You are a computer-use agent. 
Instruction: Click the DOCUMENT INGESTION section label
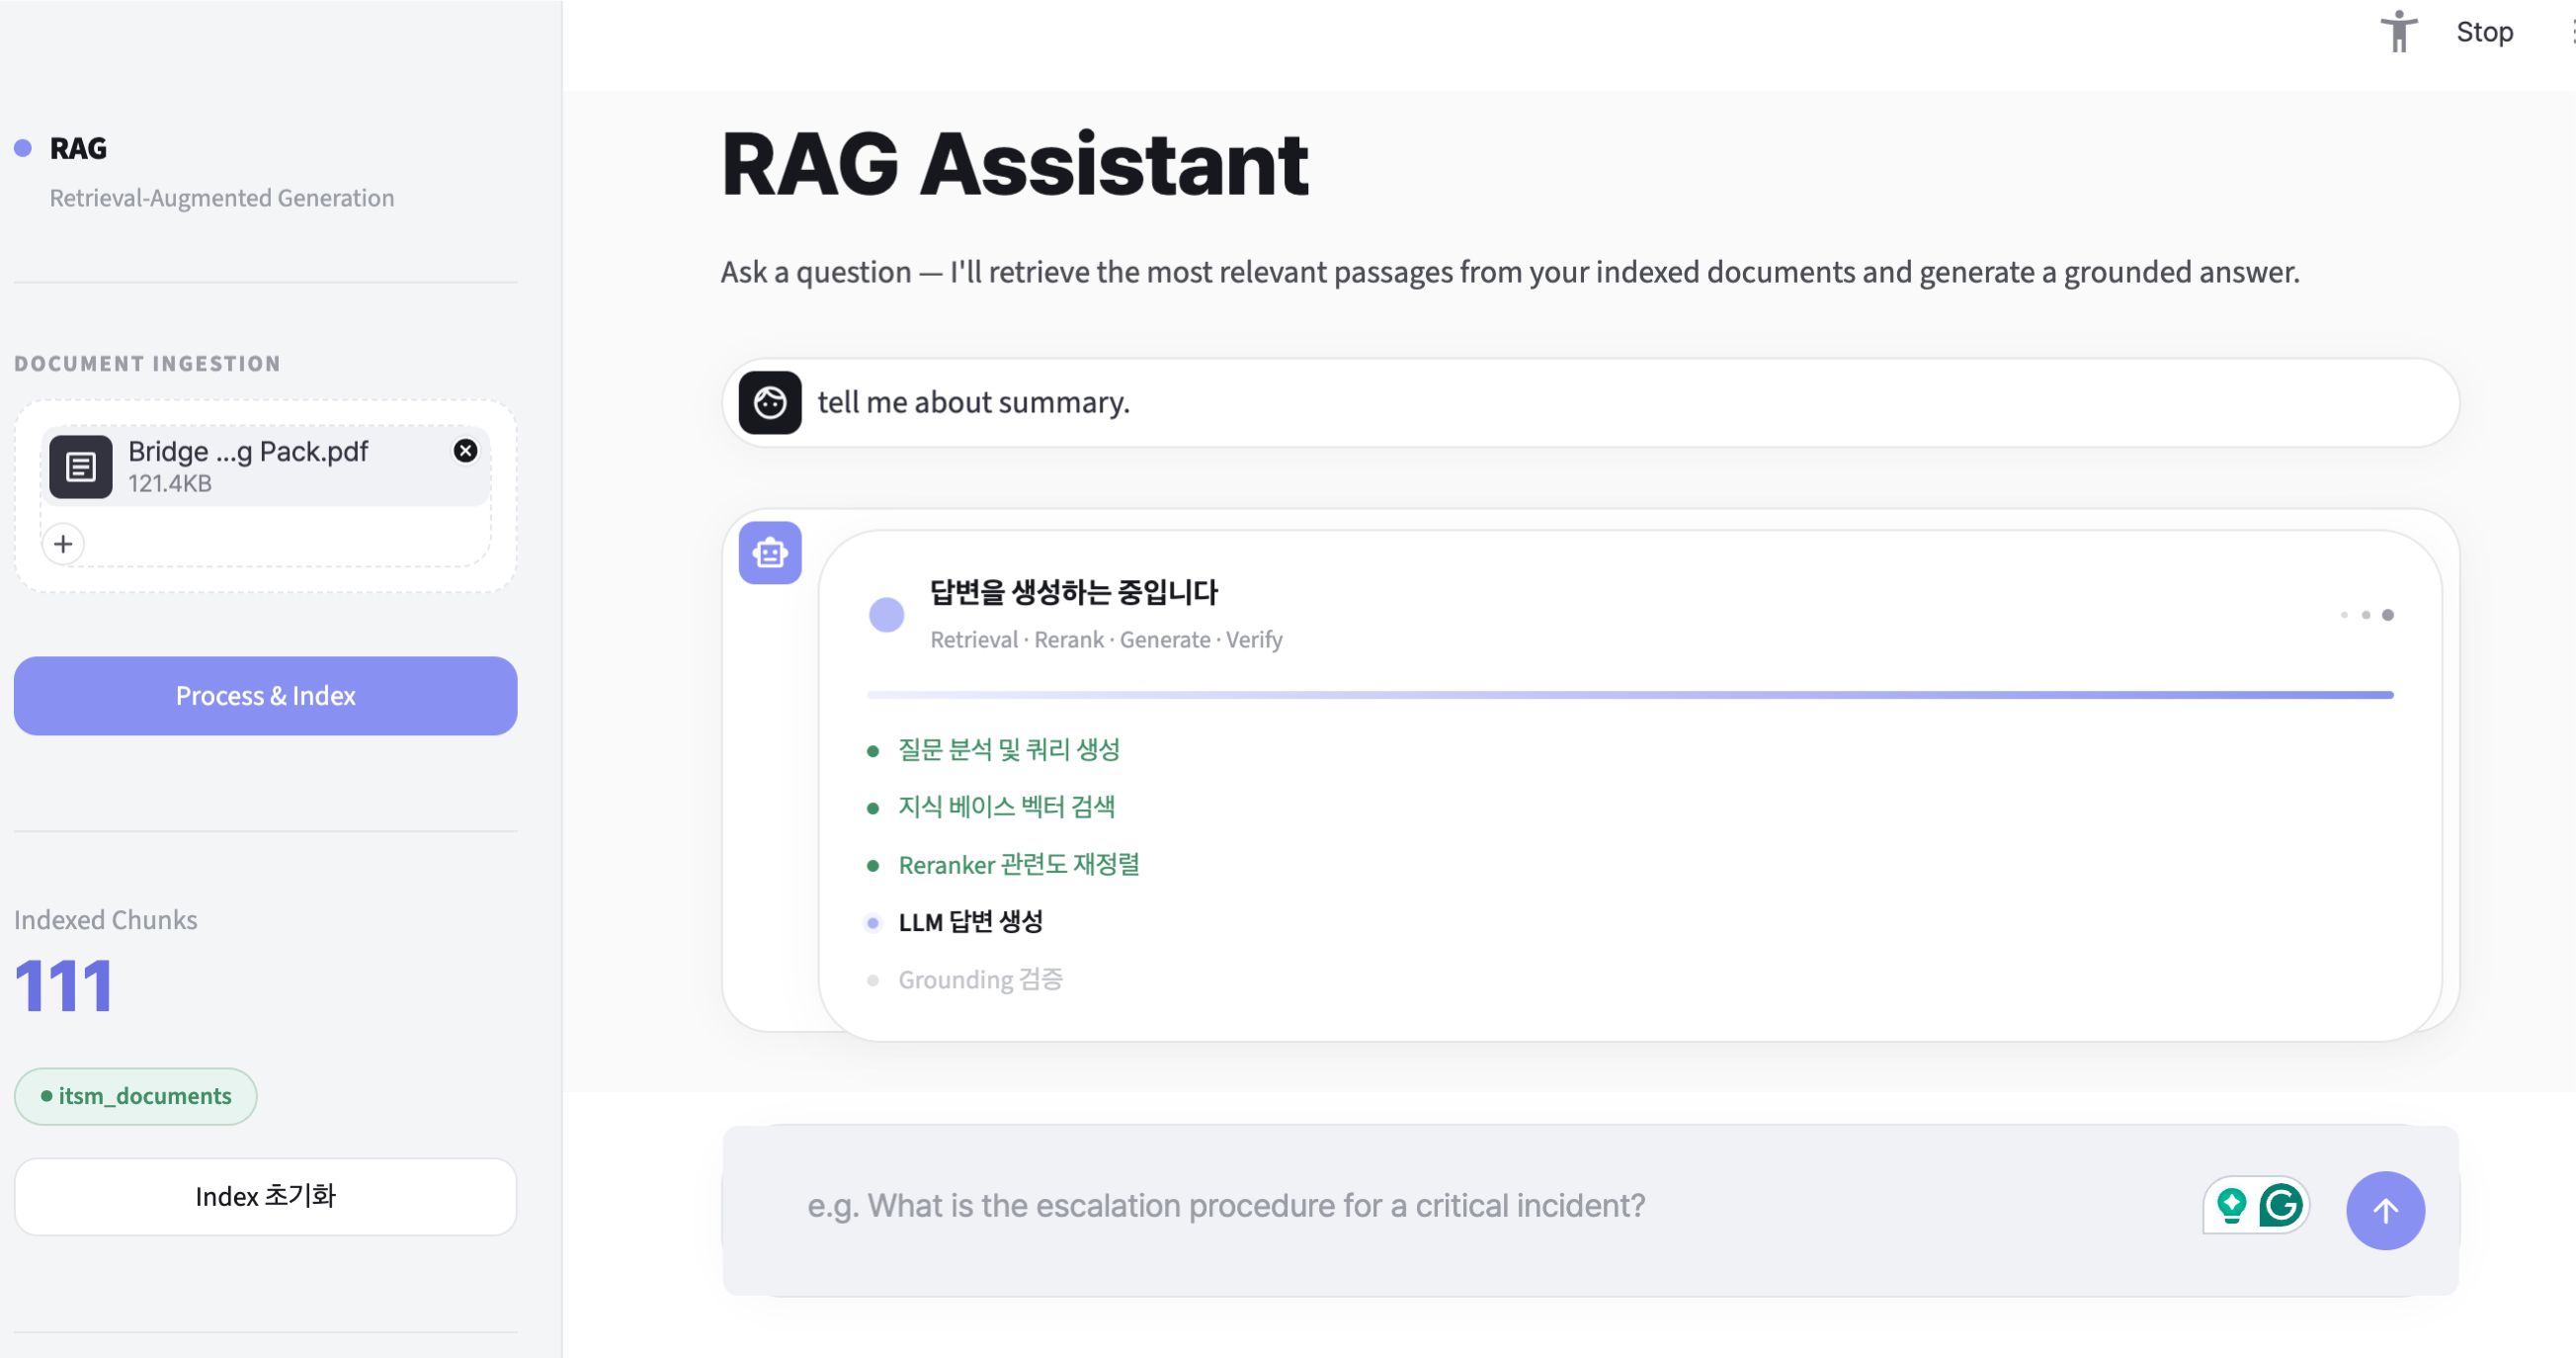tap(147, 364)
